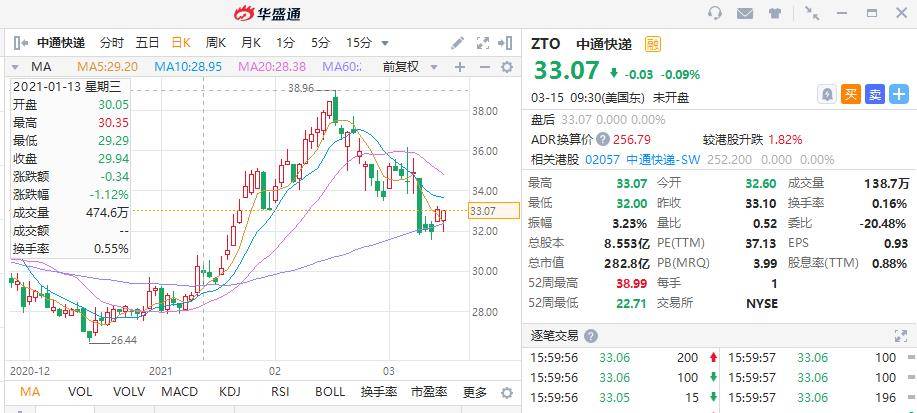Open indicator settings gear at bottom
Image resolution: width=917 pixels, height=413 pixels.
click(x=507, y=392)
